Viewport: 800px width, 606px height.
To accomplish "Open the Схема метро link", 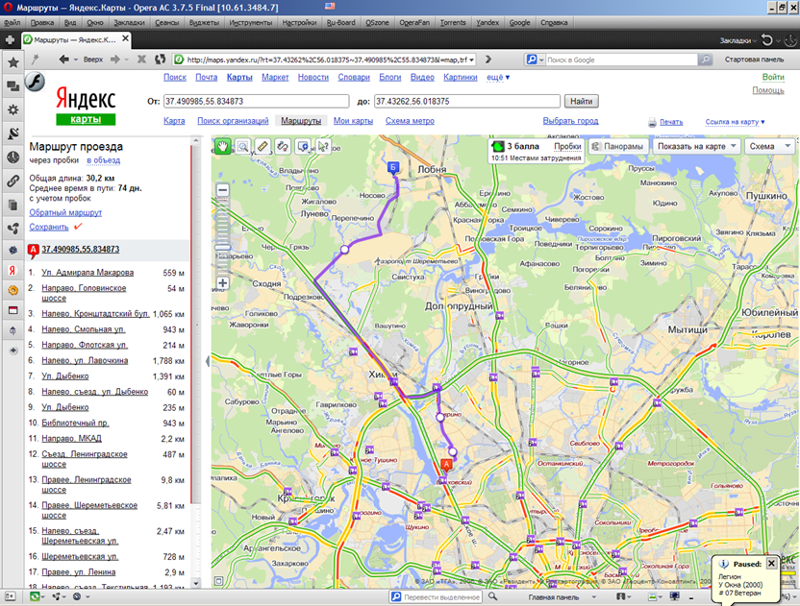I will point(410,121).
